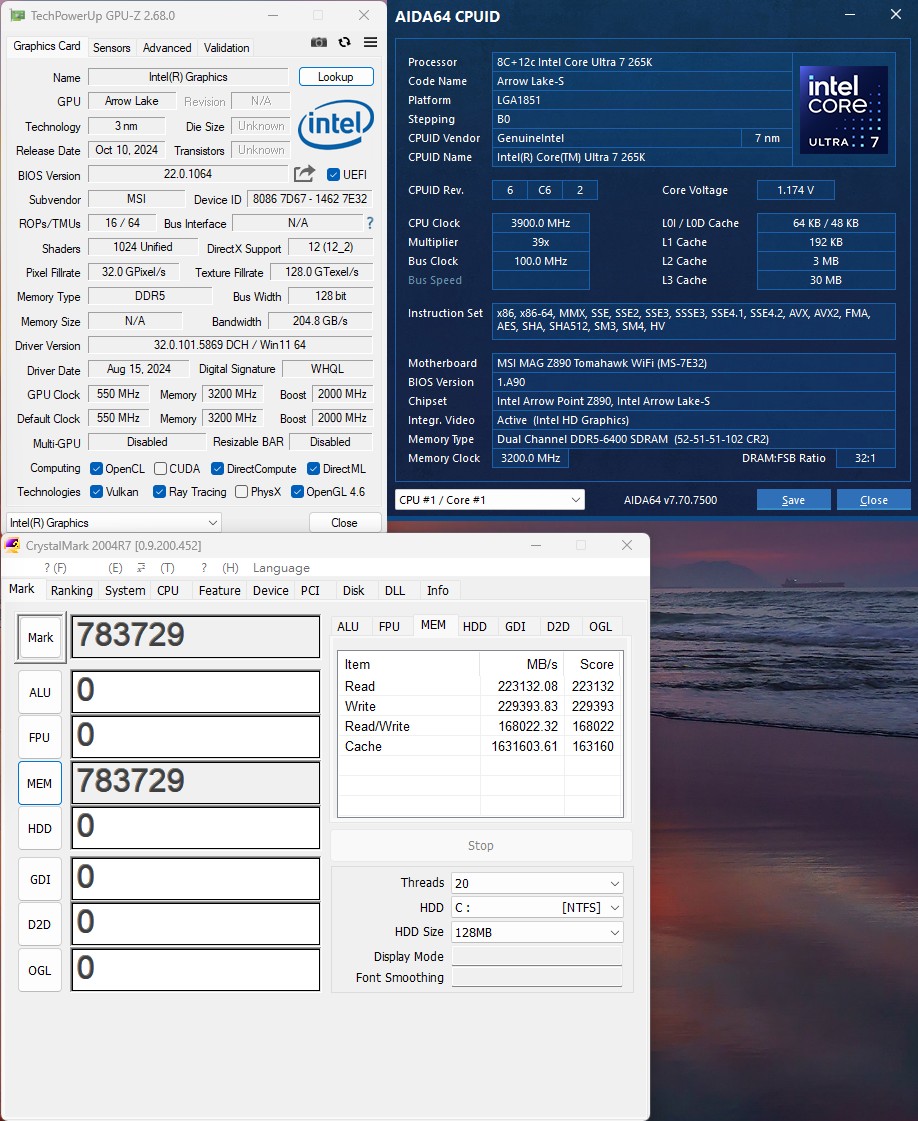This screenshot has height=1121, width=918.
Task: Run the ALU benchmark button
Action: (40, 692)
